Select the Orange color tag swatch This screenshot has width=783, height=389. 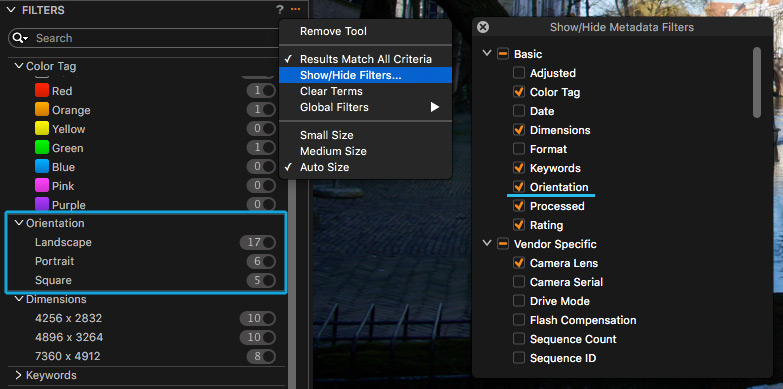point(42,110)
